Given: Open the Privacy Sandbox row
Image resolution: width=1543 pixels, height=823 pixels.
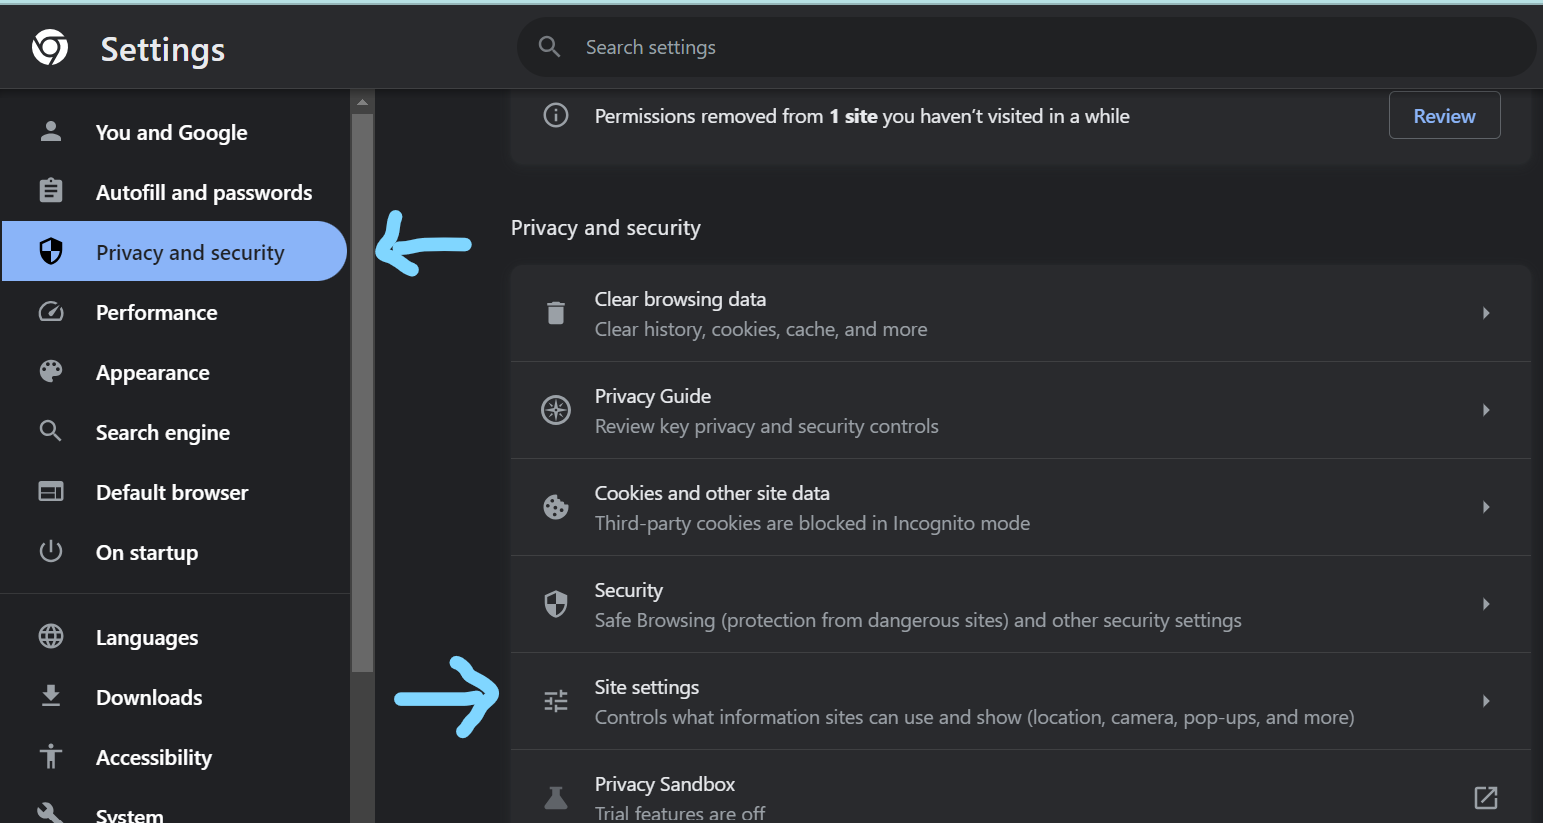Looking at the screenshot, I should click(1021, 787).
